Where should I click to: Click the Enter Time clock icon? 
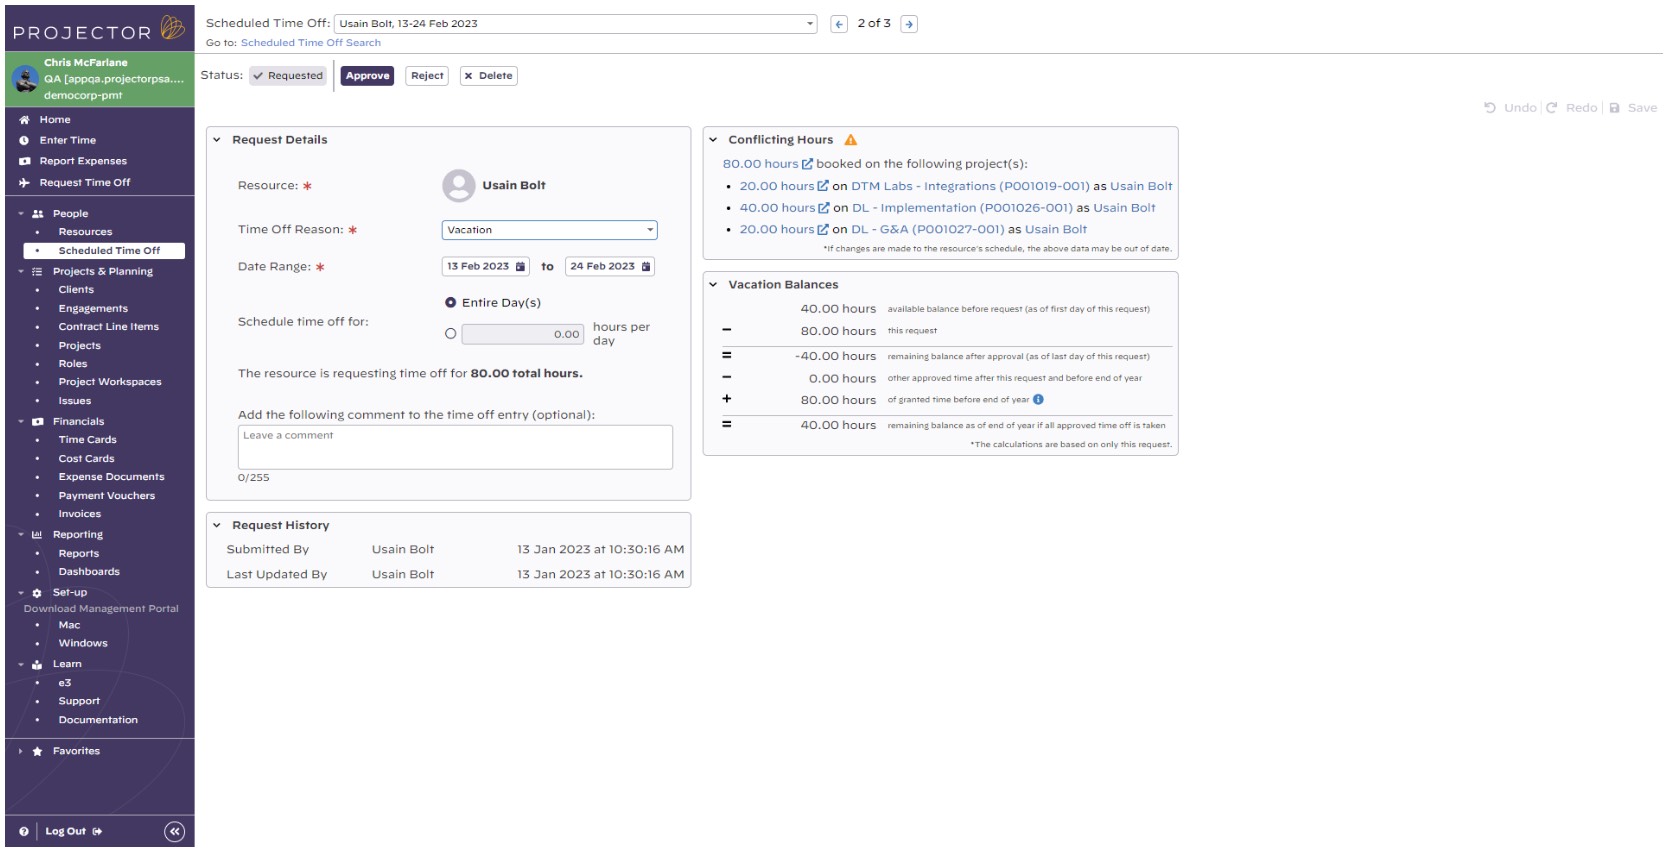[24, 141]
